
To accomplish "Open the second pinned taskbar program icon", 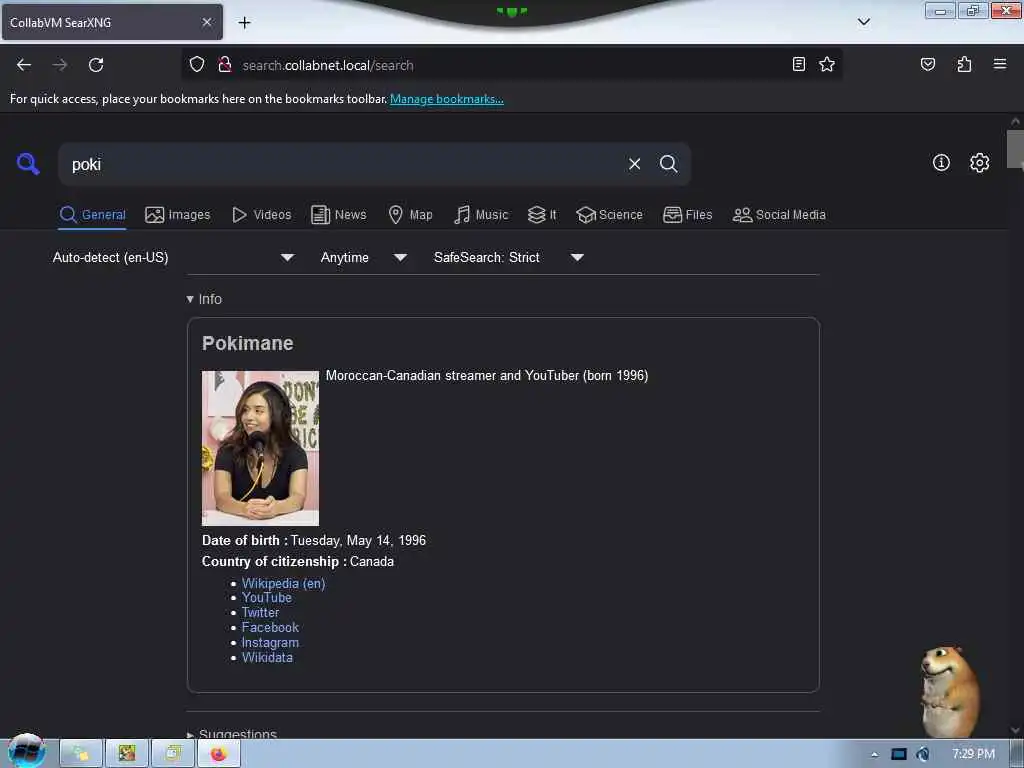I will (127, 754).
